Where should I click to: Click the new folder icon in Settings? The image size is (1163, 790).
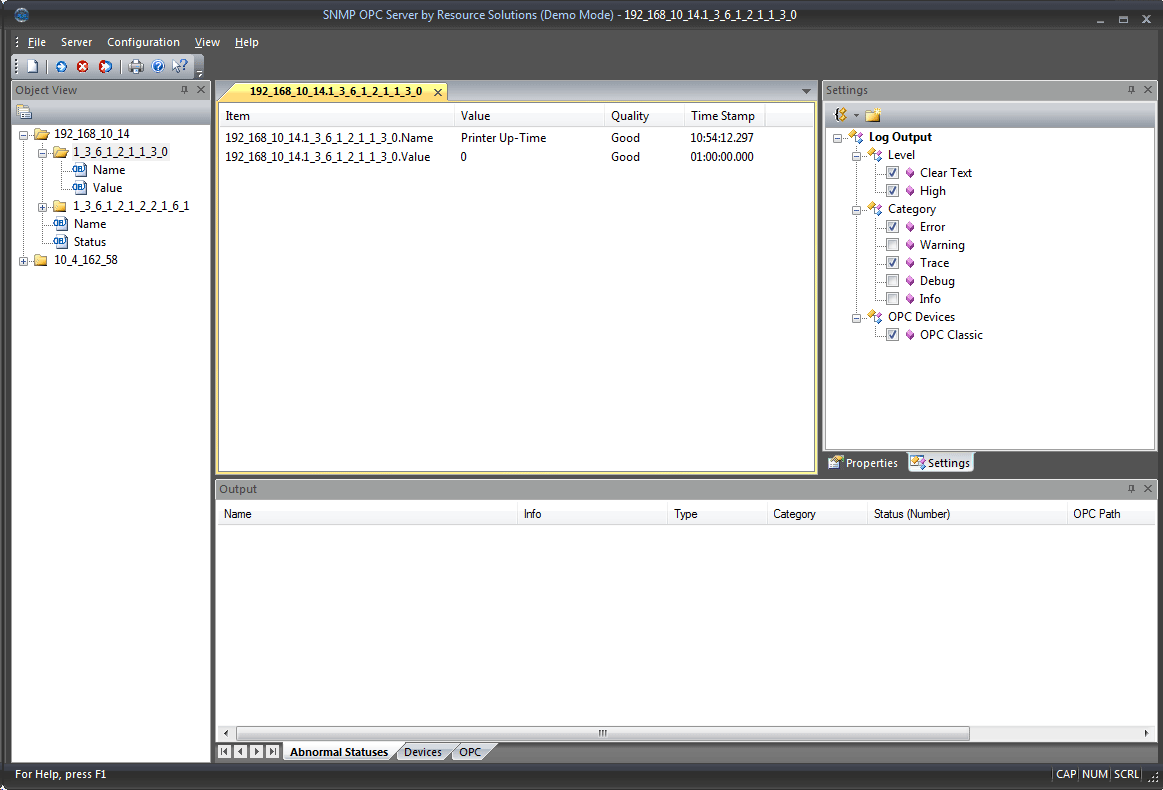click(873, 115)
